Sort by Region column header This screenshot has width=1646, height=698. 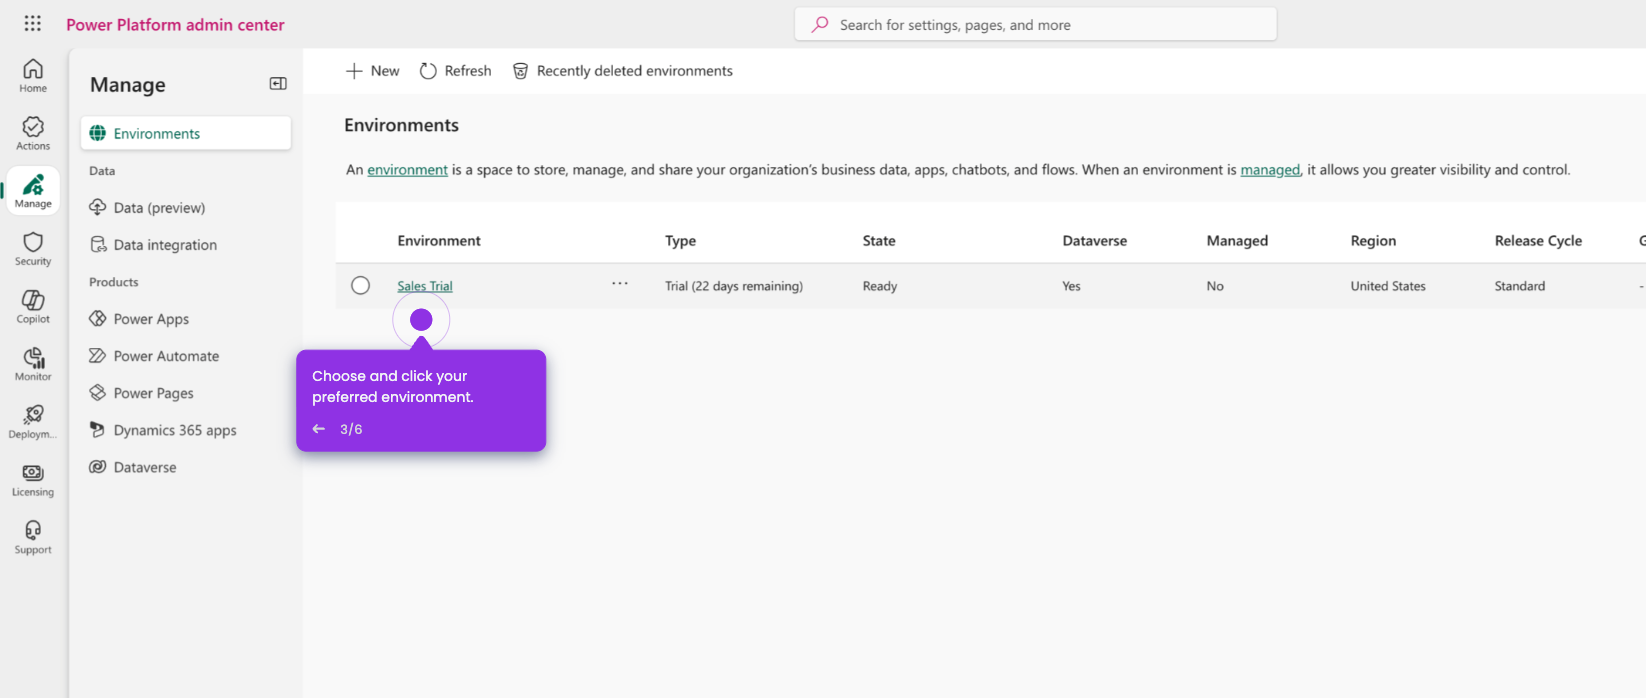pyautogui.click(x=1373, y=241)
